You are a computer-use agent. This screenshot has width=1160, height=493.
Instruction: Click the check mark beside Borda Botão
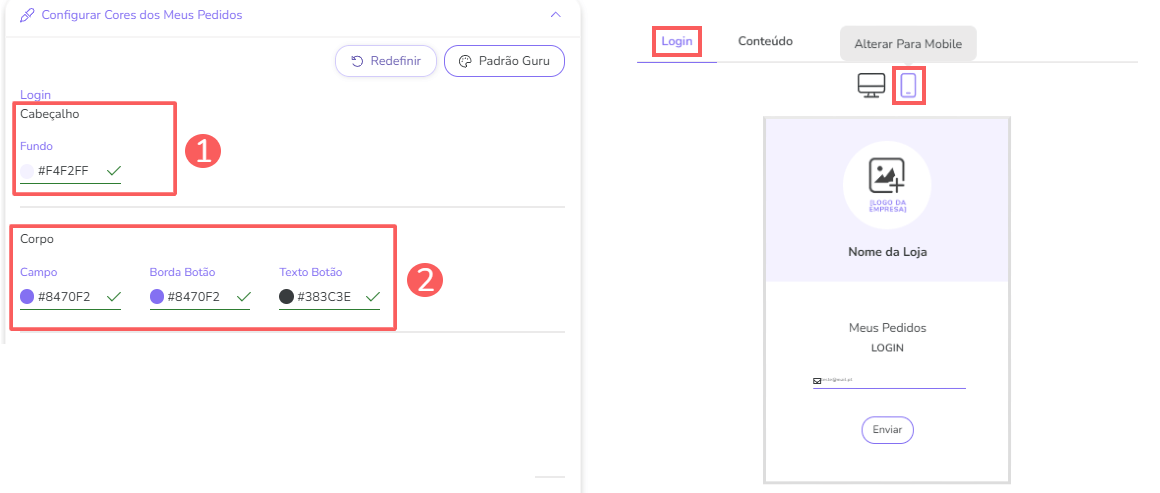tap(244, 297)
